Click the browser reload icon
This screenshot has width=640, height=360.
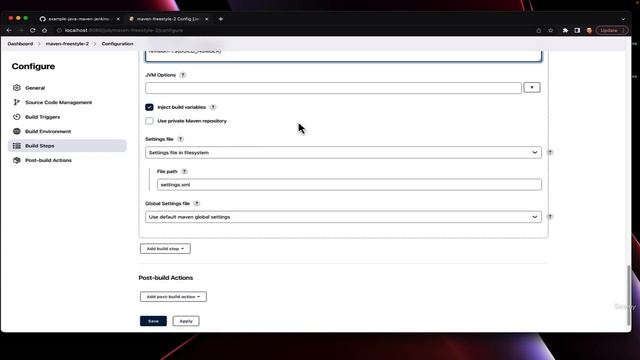[x=33, y=30]
